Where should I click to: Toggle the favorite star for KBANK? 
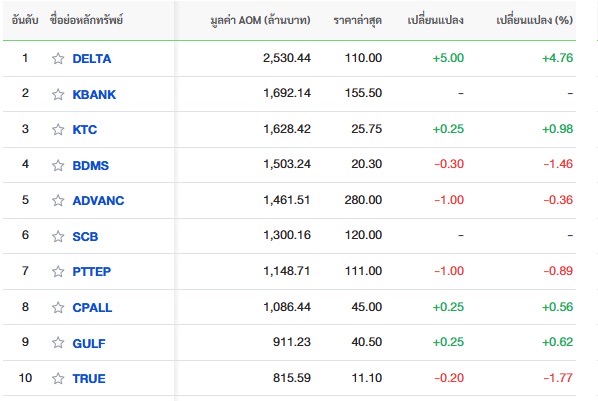pyautogui.click(x=58, y=94)
